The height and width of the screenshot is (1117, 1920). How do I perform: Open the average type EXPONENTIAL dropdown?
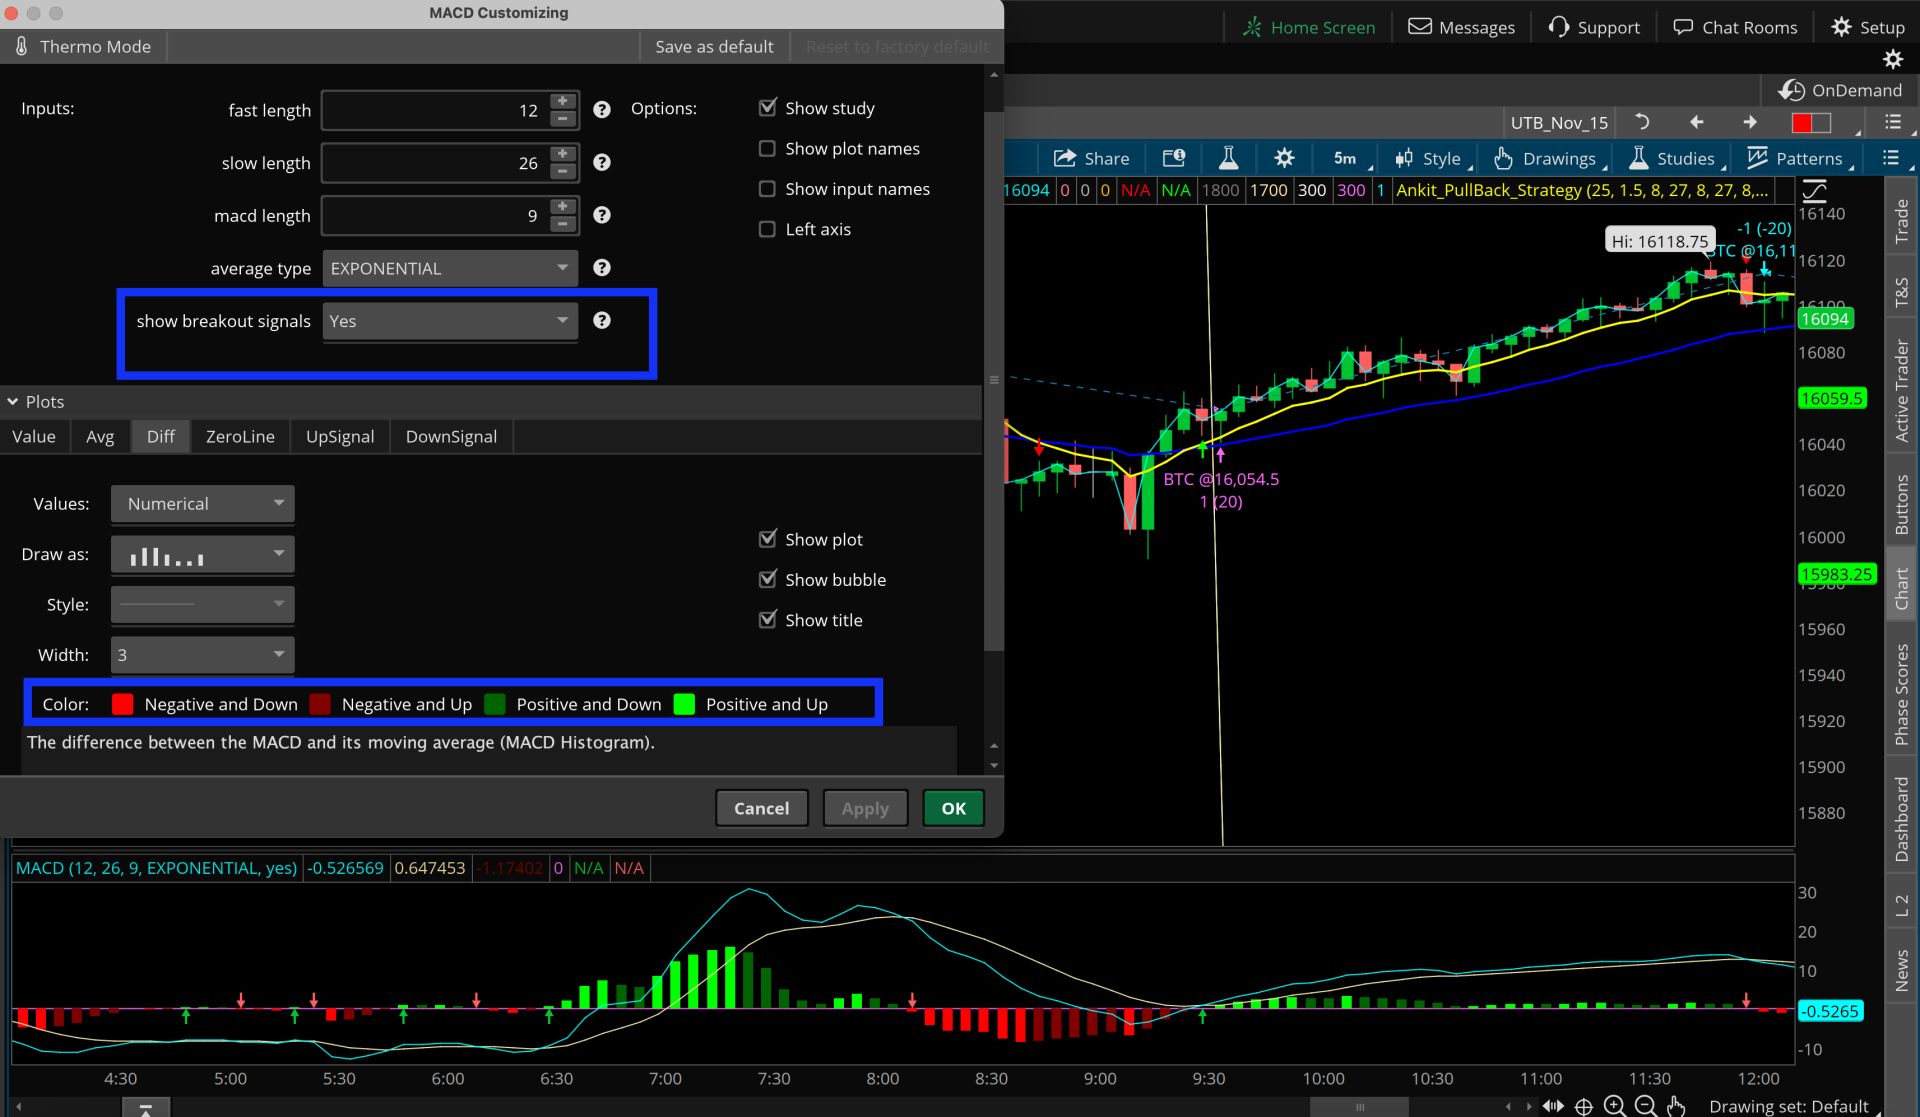[450, 268]
